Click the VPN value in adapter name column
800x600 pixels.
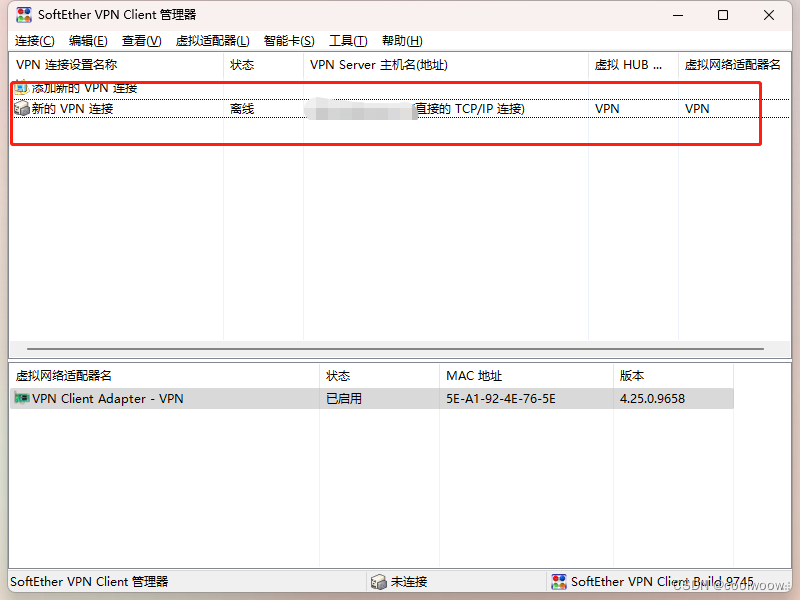[x=697, y=109]
